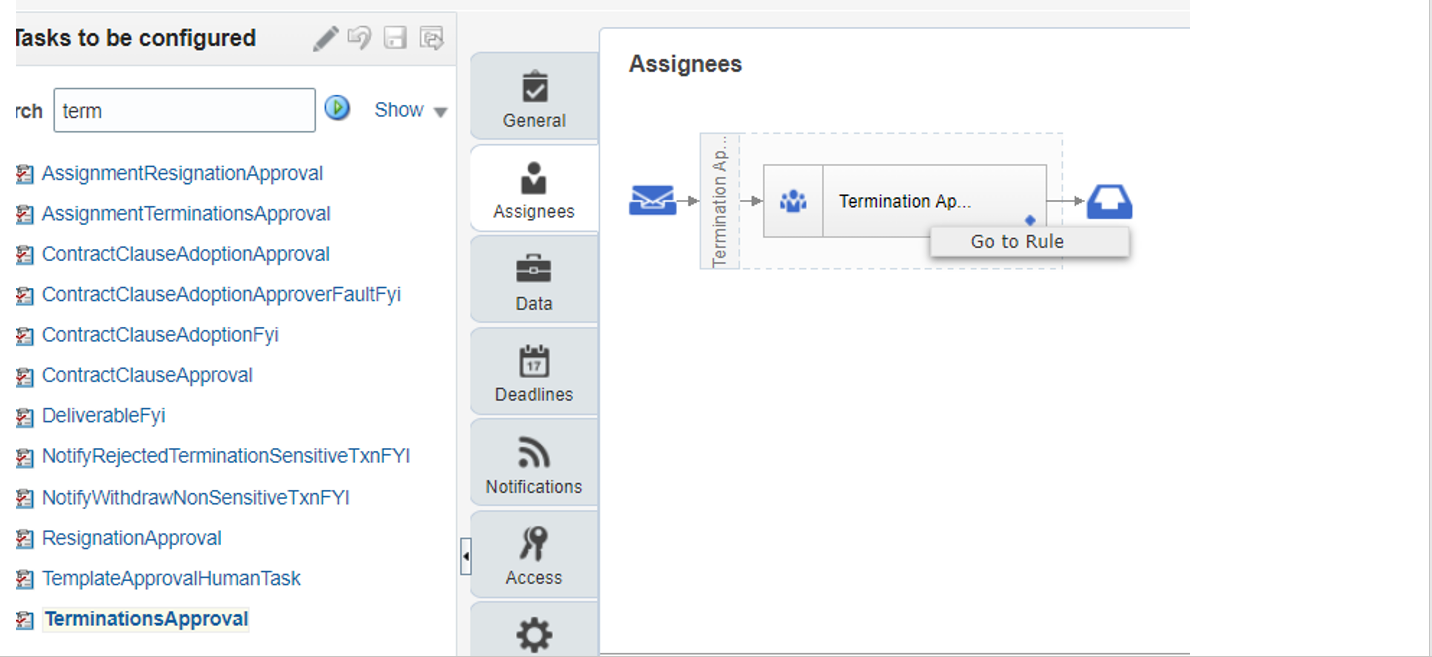Select the envelope start node in the diagram

653,200
